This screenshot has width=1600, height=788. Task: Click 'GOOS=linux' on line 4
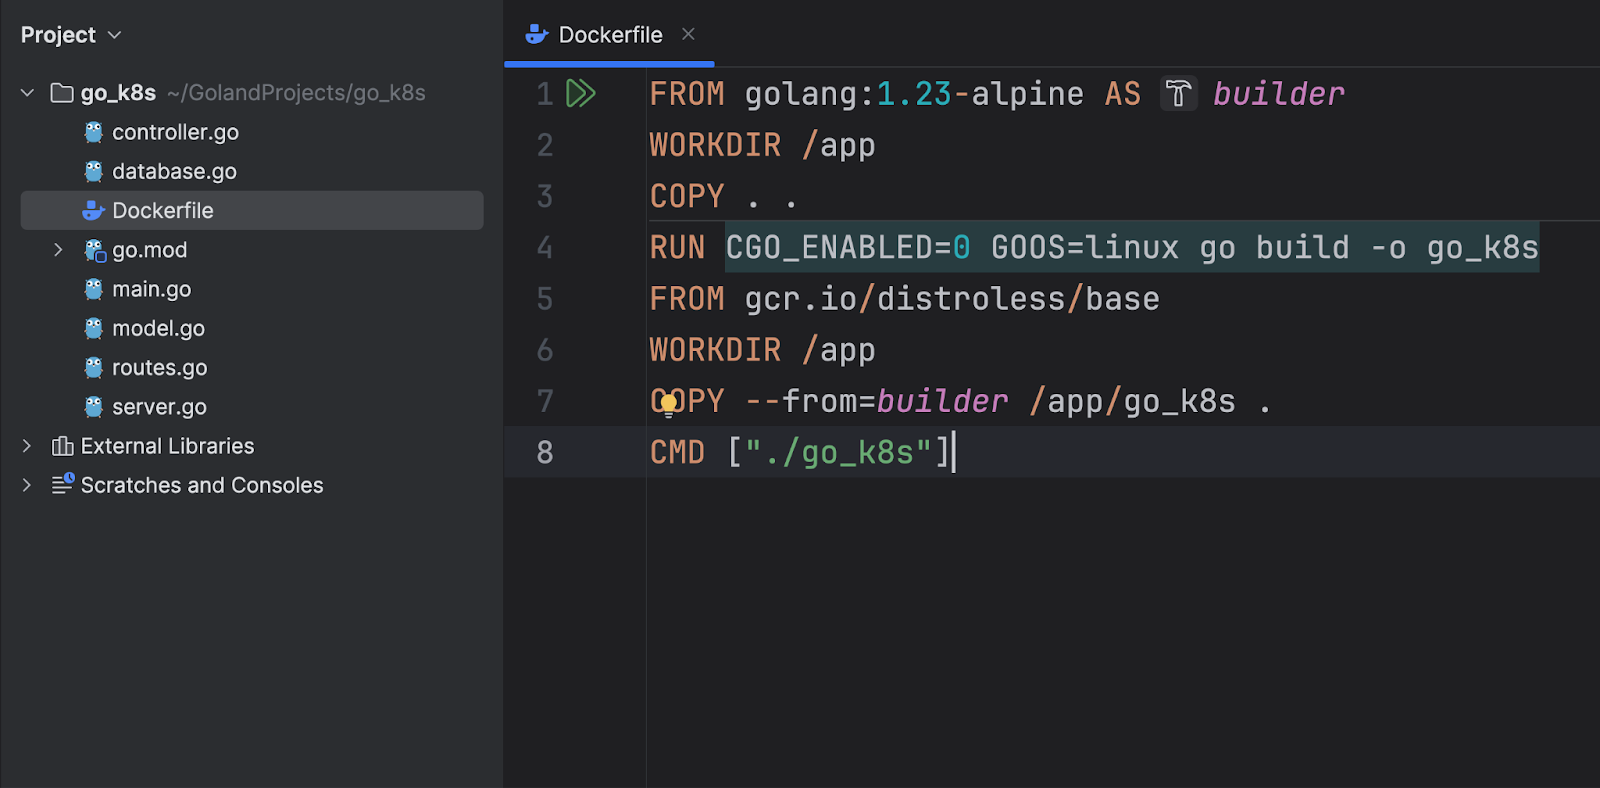[x=1085, y=247]
